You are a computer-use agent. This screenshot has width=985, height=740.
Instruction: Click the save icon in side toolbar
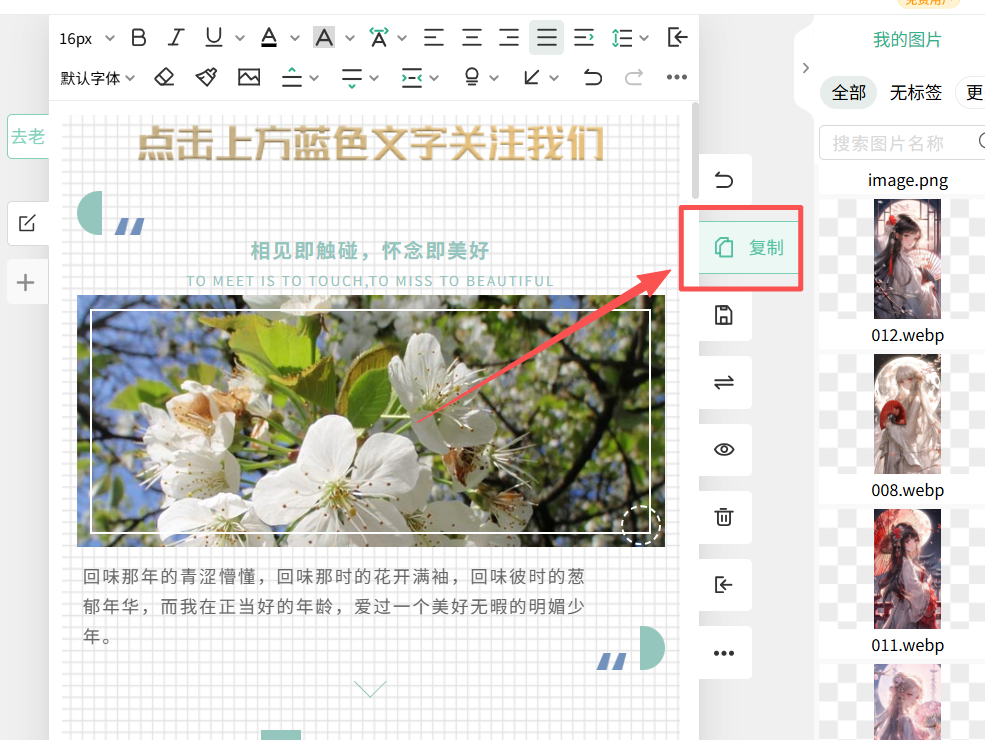pos(724,315)
